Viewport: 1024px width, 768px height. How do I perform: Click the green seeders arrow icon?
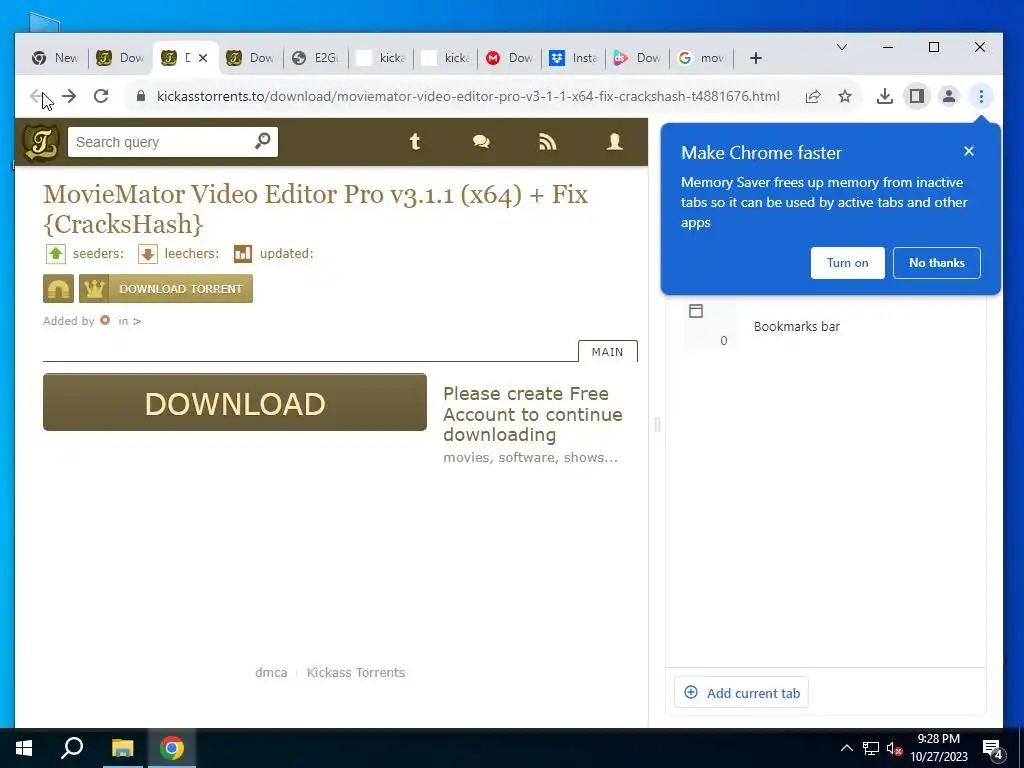coord(56,253)
